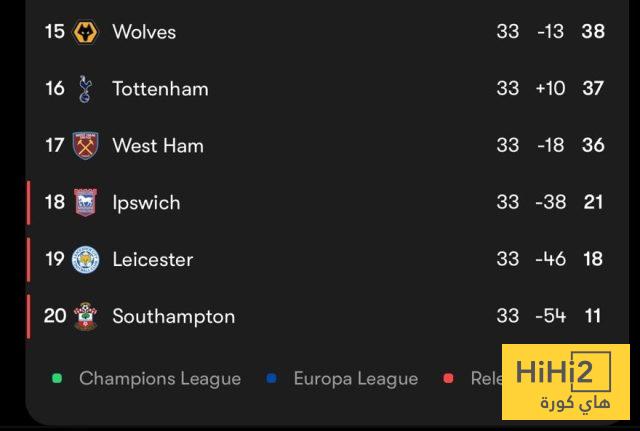This screenshot has width=640, height=431.
Task: Click the red relegation legend dot
Action: [x=448, y=379]
